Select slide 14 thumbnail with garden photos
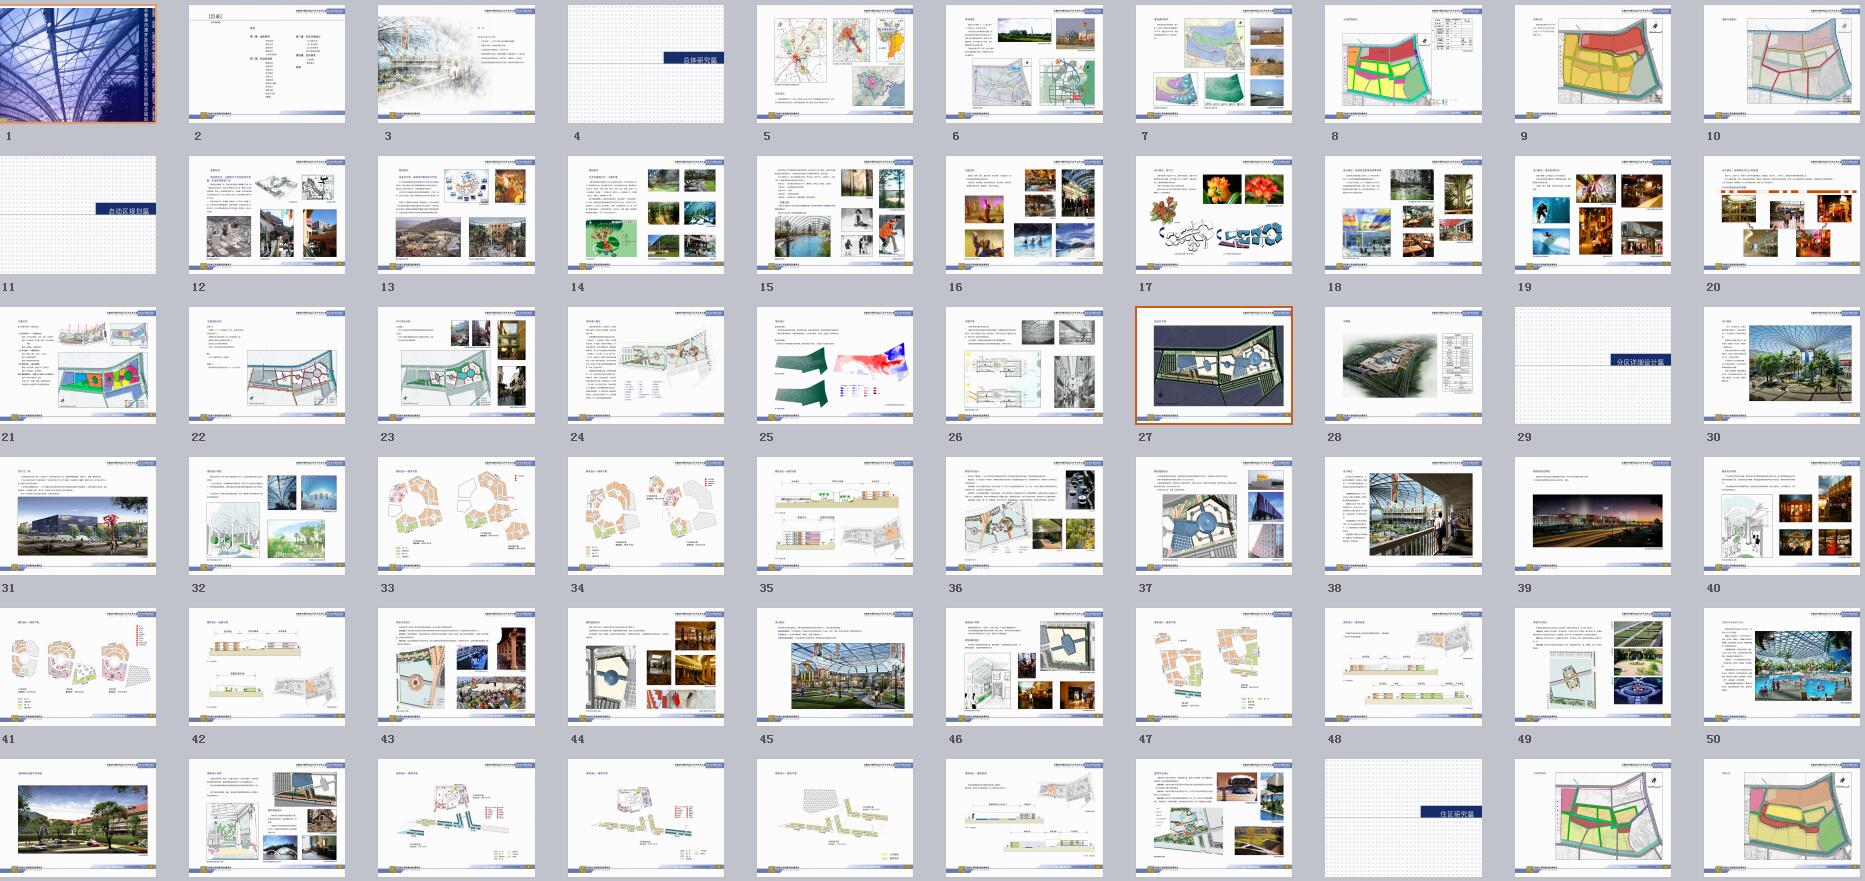The height and width of the screenshot is (881, 1865). click(646, 215)
